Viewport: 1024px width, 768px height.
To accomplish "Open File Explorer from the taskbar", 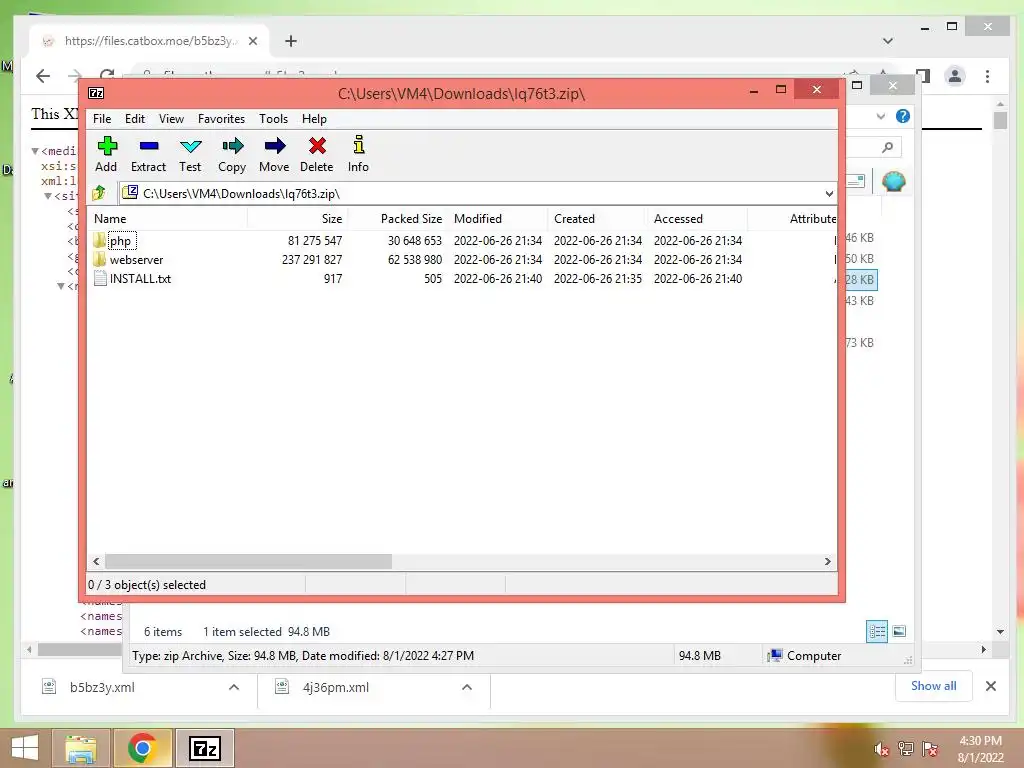I will coord(80,748).
